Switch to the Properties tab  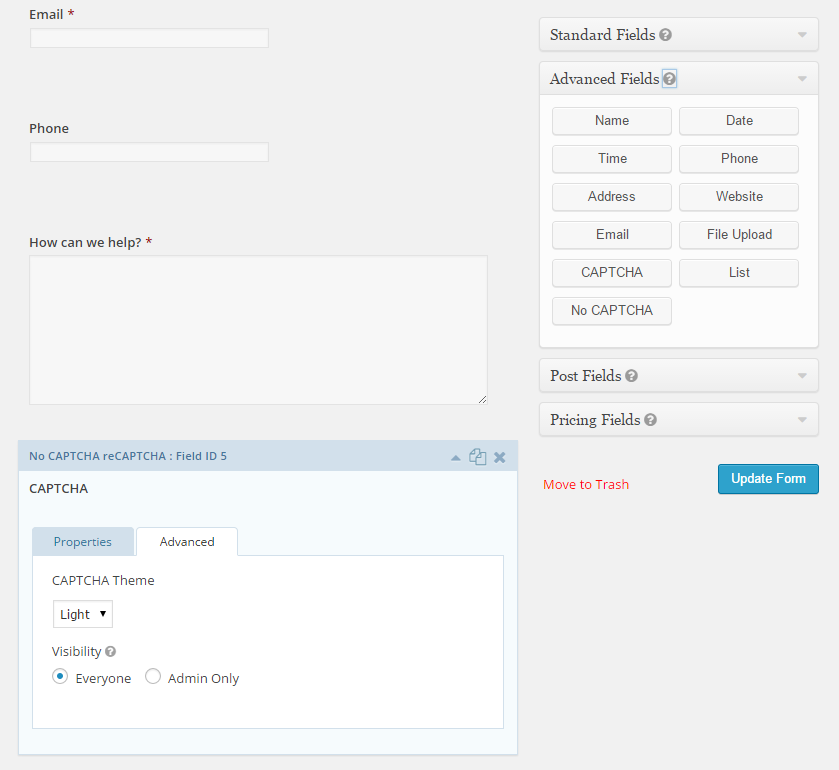click(x=83, y=542)
